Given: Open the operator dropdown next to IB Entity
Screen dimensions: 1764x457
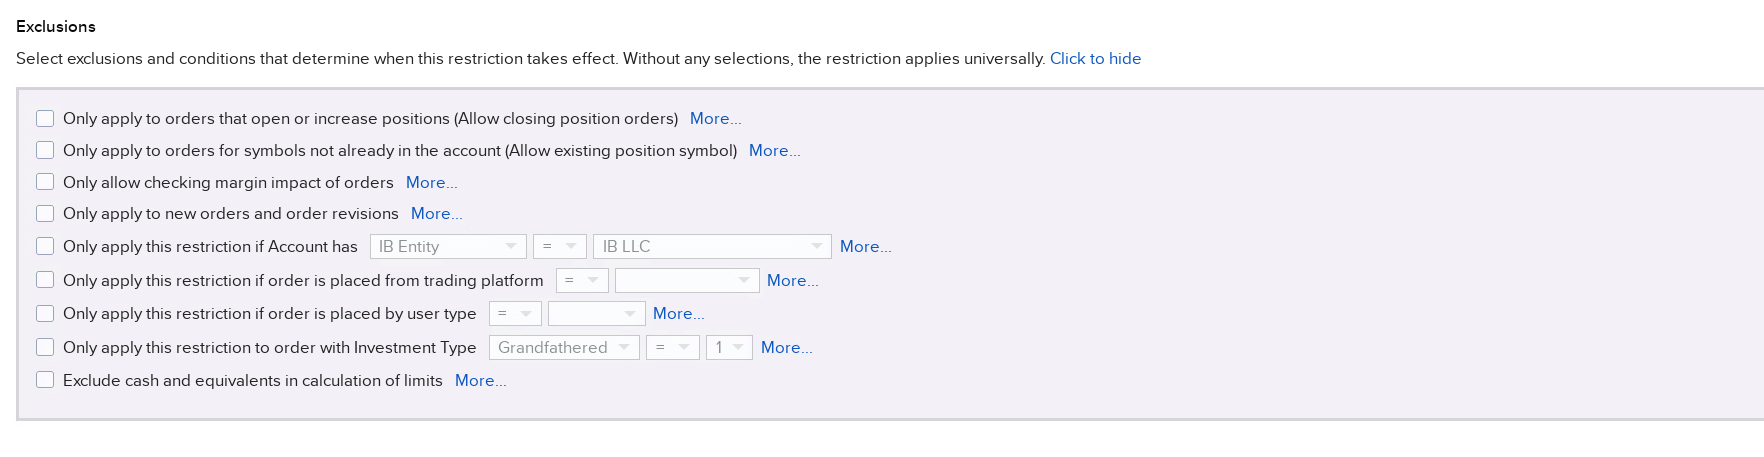Looking at the screenshot, I should pyautogui.click(x=559, y=246).
